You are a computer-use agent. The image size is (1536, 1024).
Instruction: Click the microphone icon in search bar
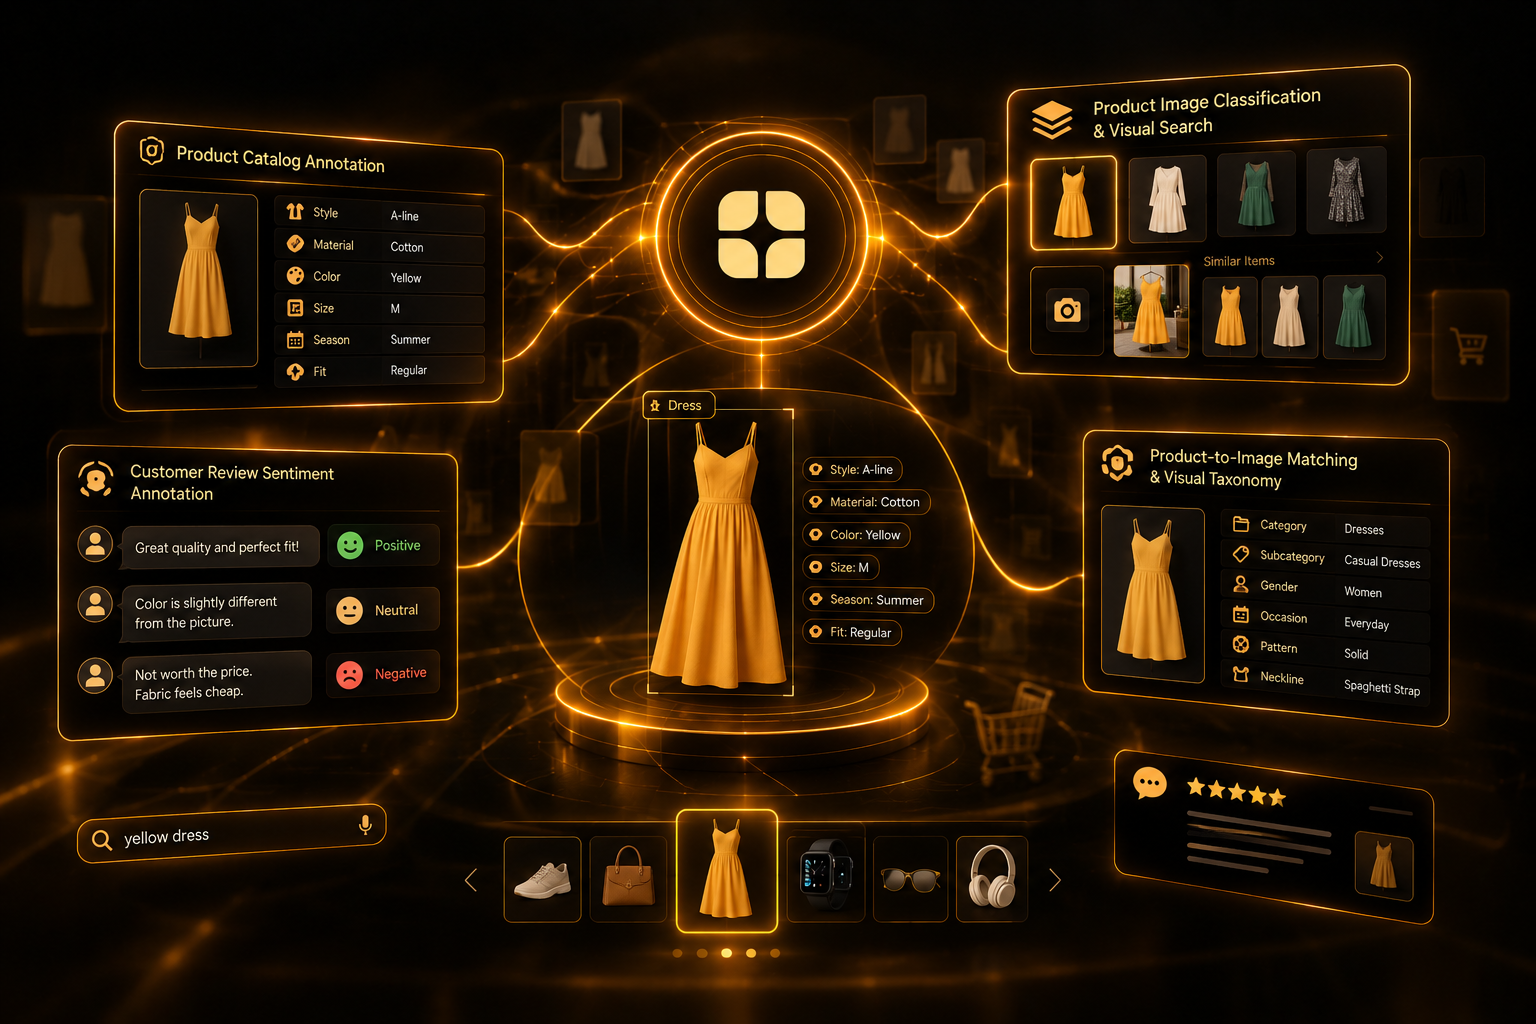[x=365, y=824]
